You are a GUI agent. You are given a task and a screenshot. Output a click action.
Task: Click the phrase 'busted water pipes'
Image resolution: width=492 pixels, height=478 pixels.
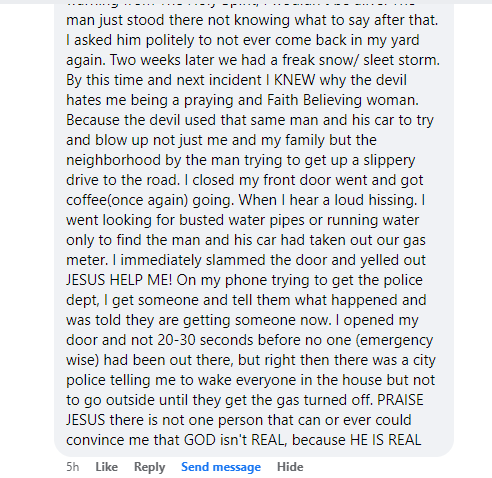[242, 220]
